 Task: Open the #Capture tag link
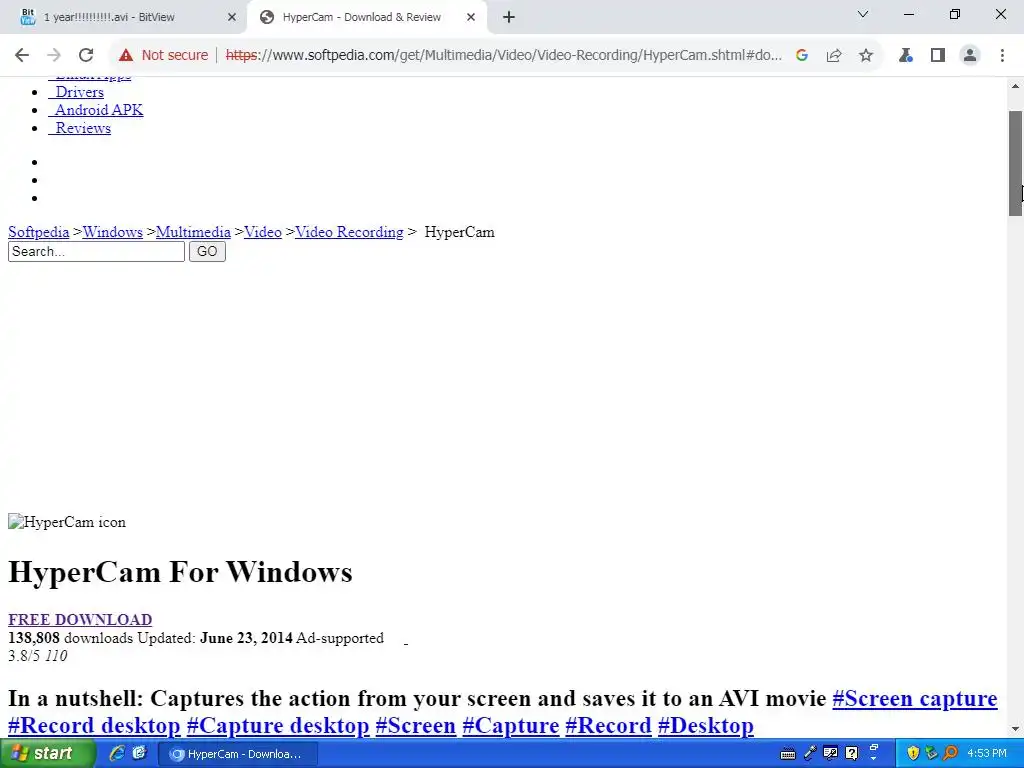coord(511,726)
